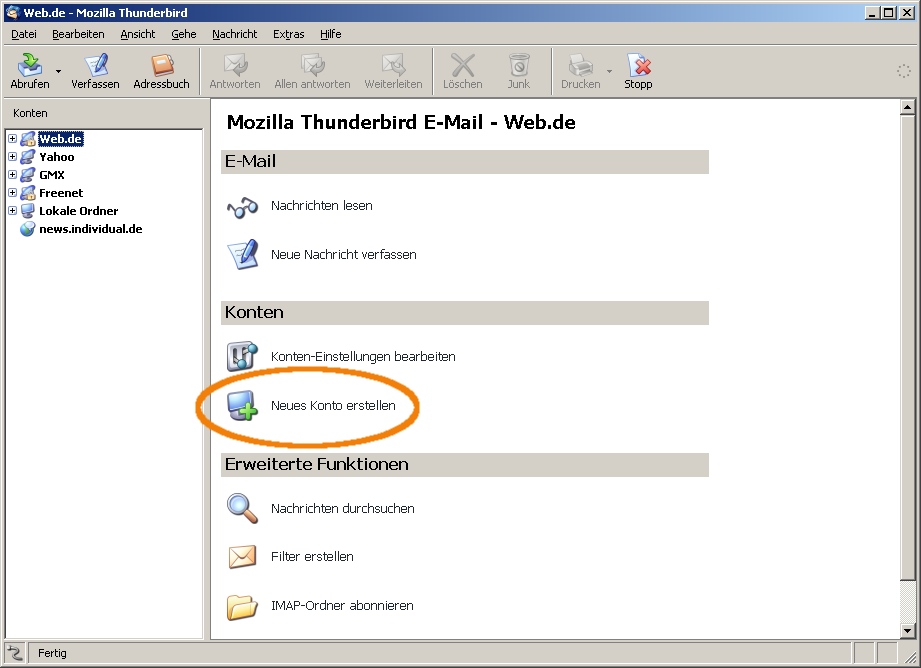Click the folder icon for IMAP-Ordner abonnieren
This screenshot has height=668, width=921.
[x=243, y=607]
